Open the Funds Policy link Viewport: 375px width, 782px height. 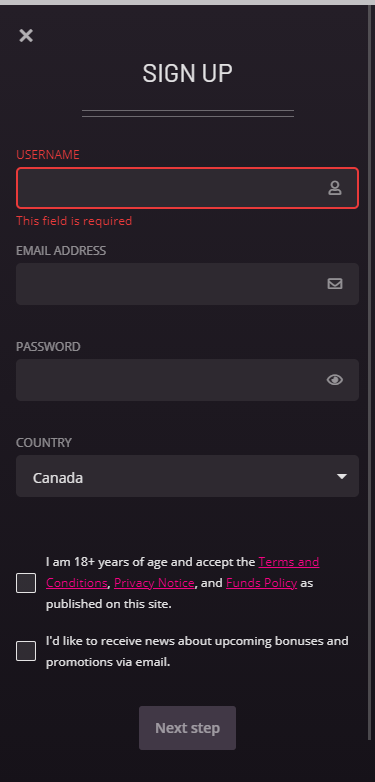[261, 583]
